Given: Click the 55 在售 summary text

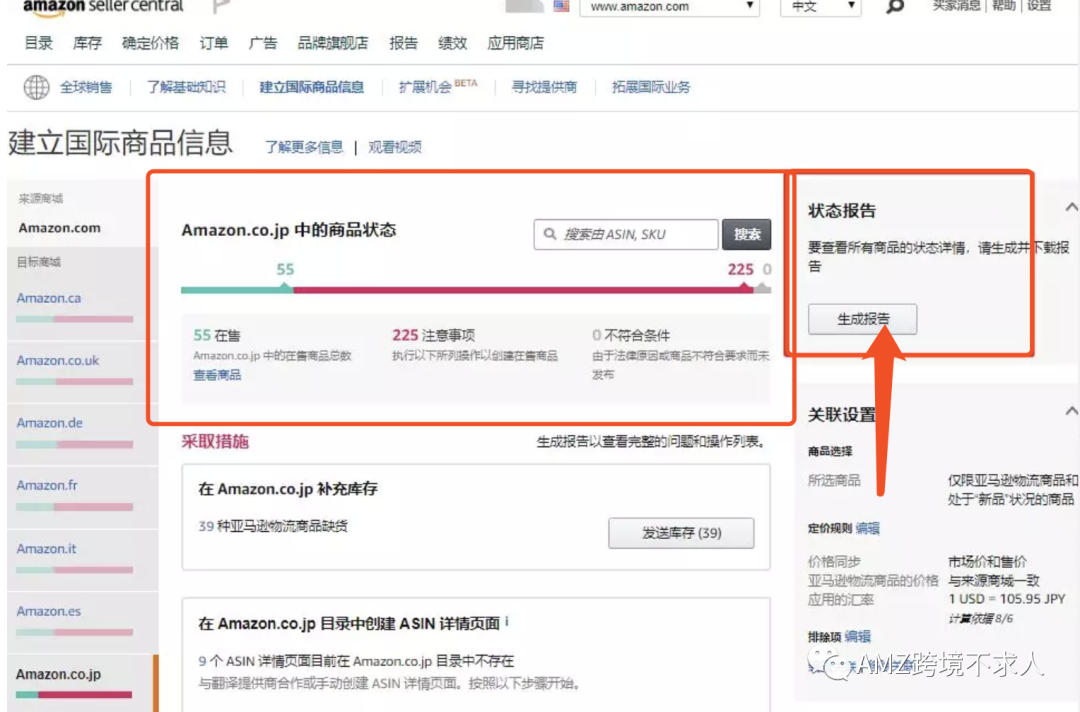Looking at the screenshot, I should [217, 335].
